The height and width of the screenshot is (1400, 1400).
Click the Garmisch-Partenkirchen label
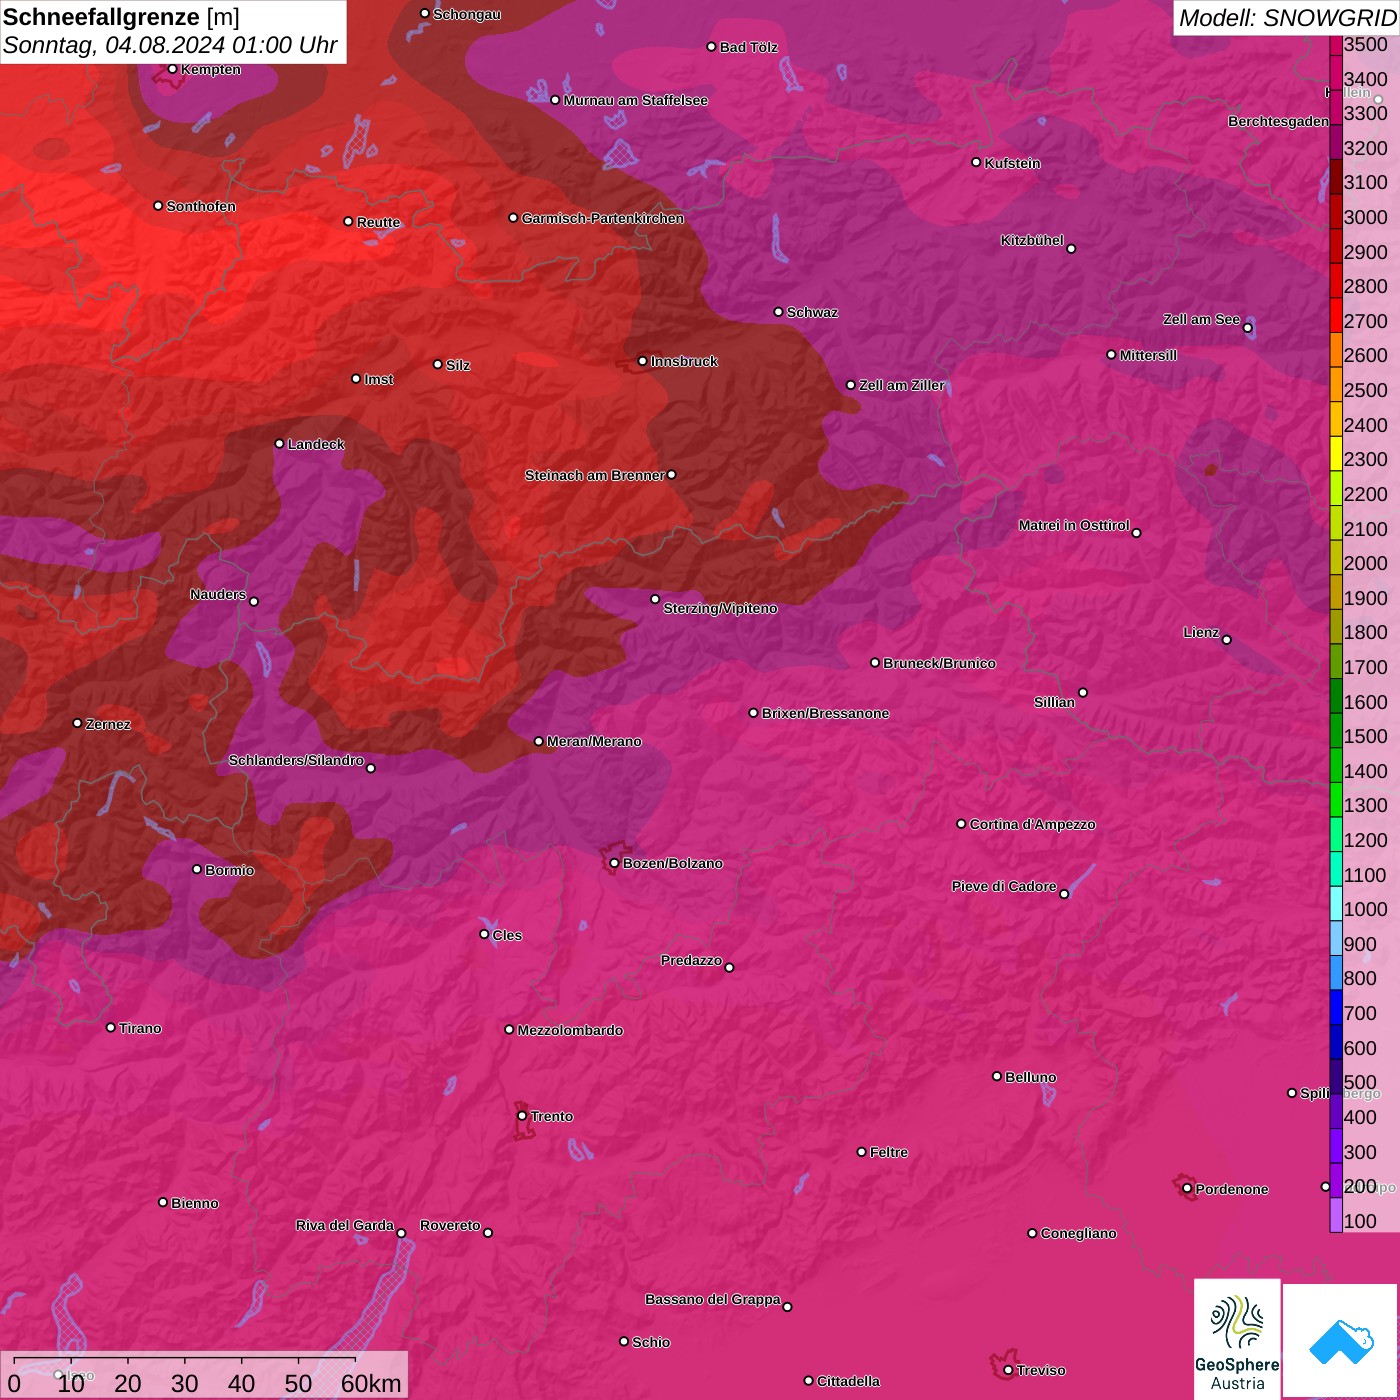(603, 218)
